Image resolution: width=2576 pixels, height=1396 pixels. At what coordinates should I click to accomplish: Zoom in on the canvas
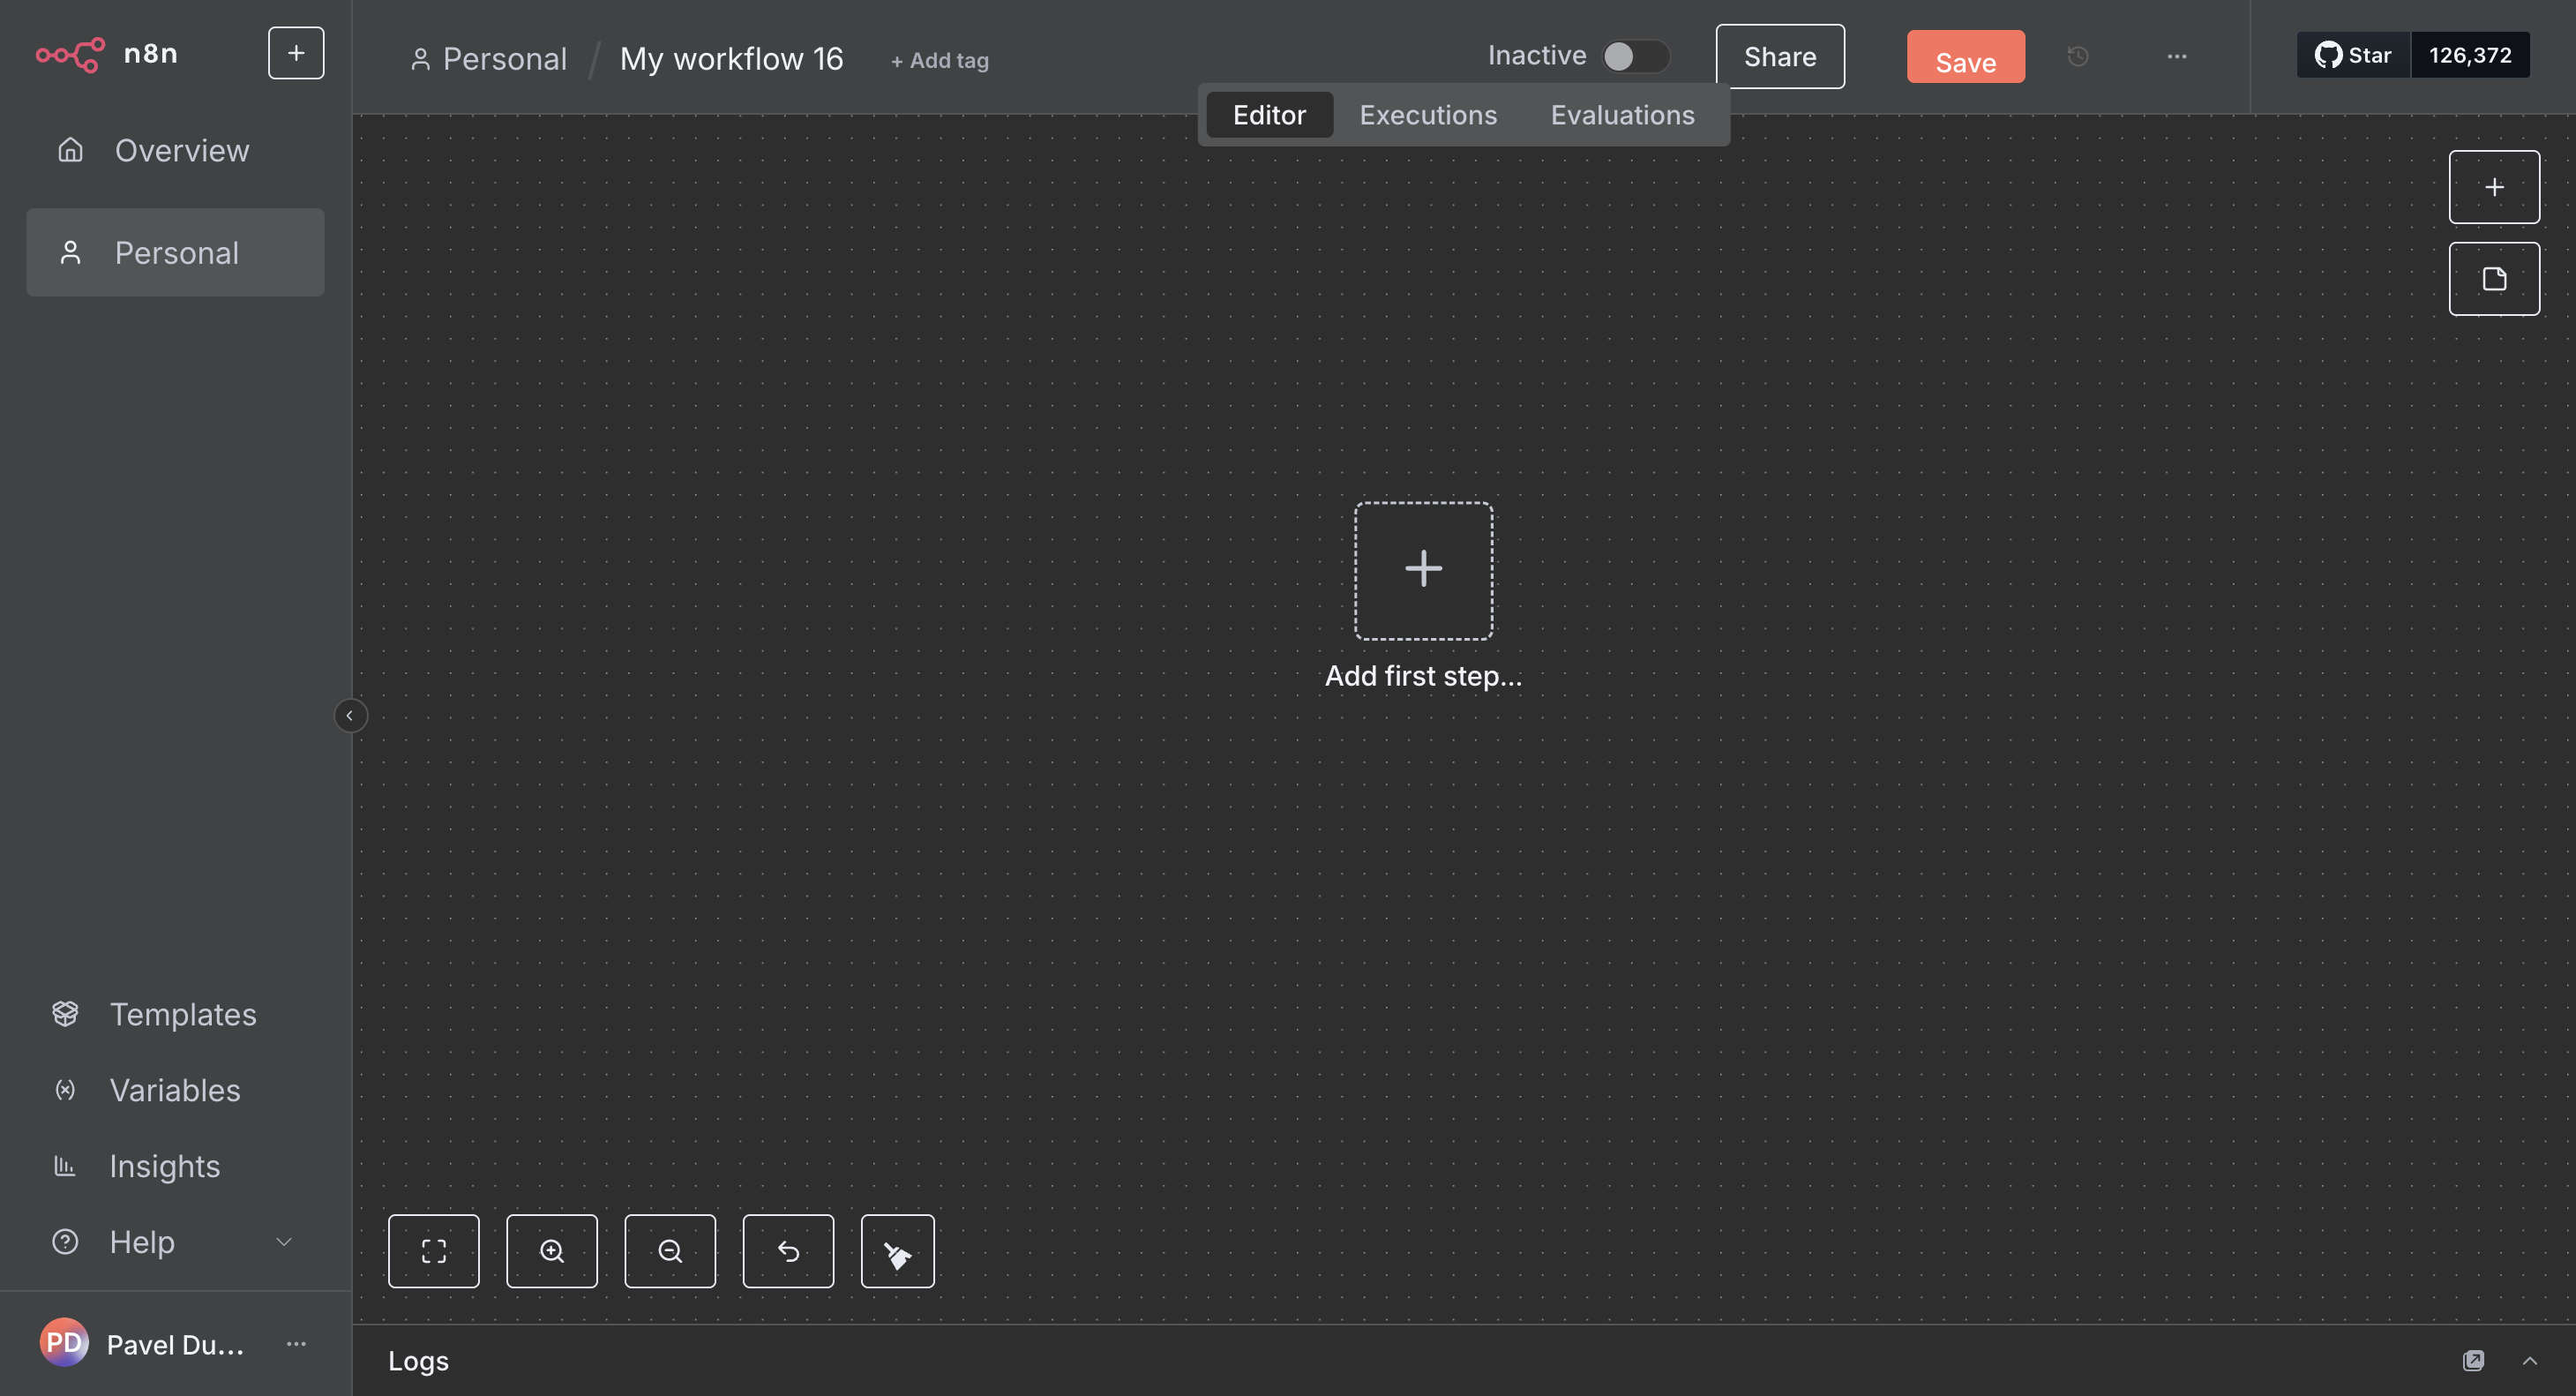click(551, 1251)
